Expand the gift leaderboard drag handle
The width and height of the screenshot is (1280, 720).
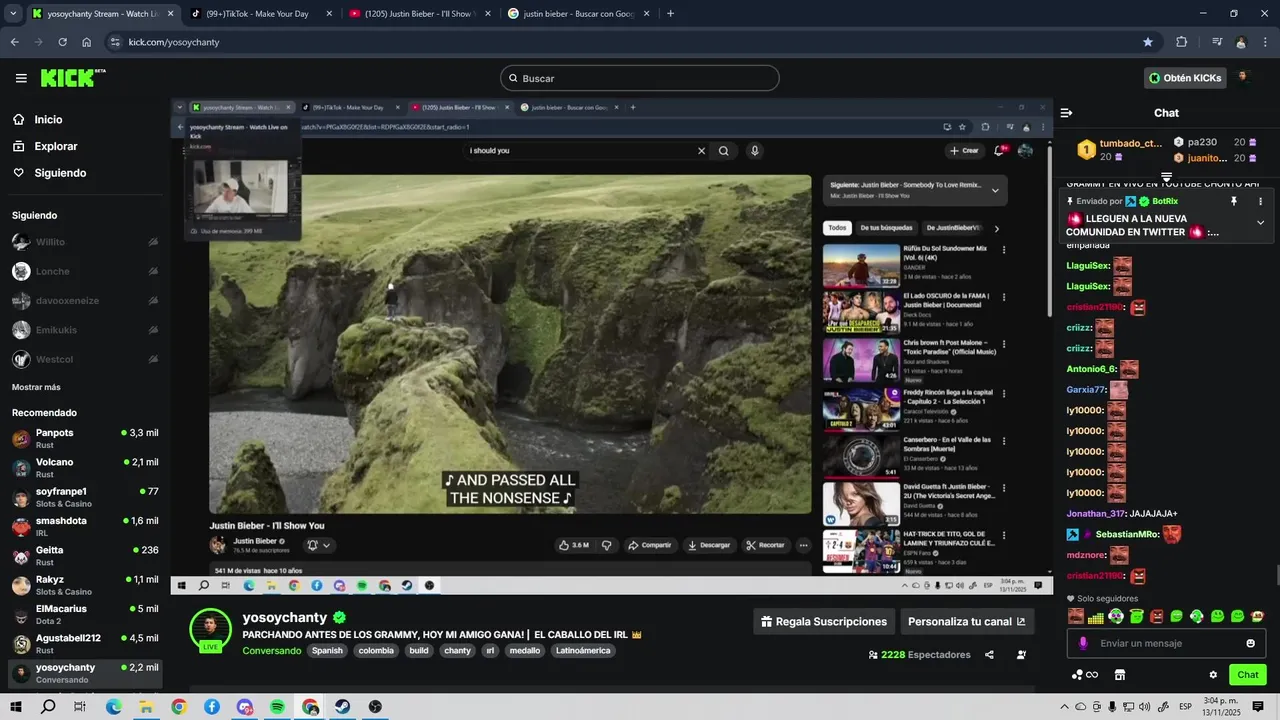1166,176
